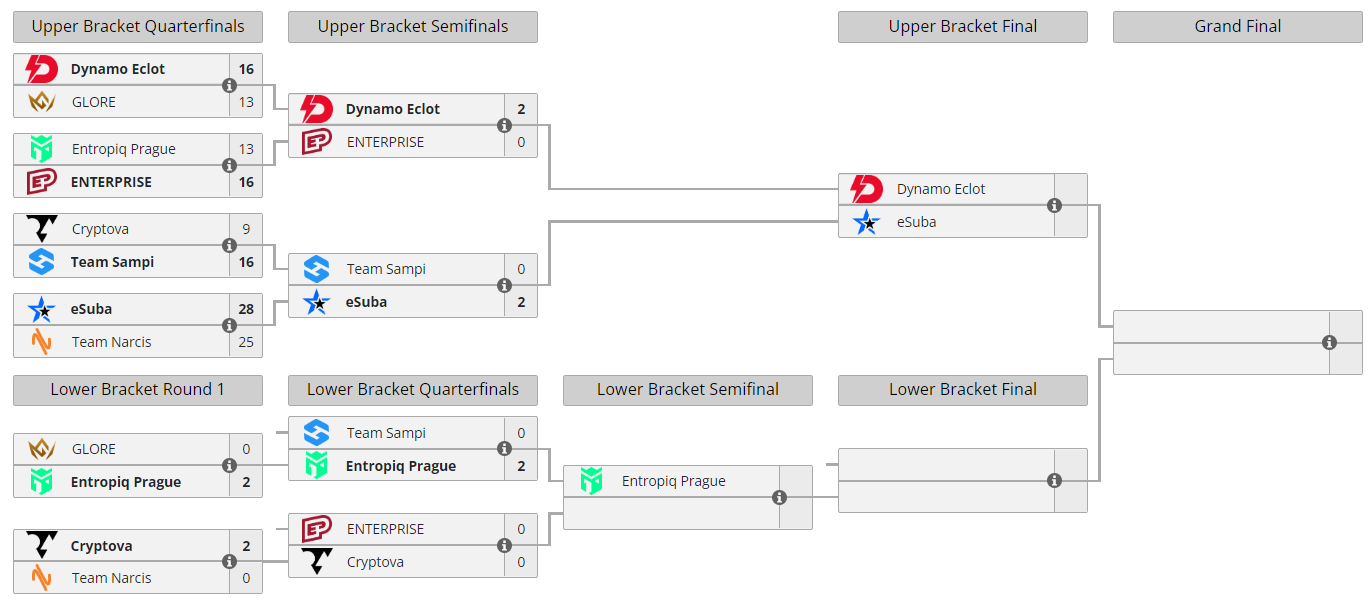
Task: Select the Upper Bracket Quarterfinals header
Action: (138, 27)
